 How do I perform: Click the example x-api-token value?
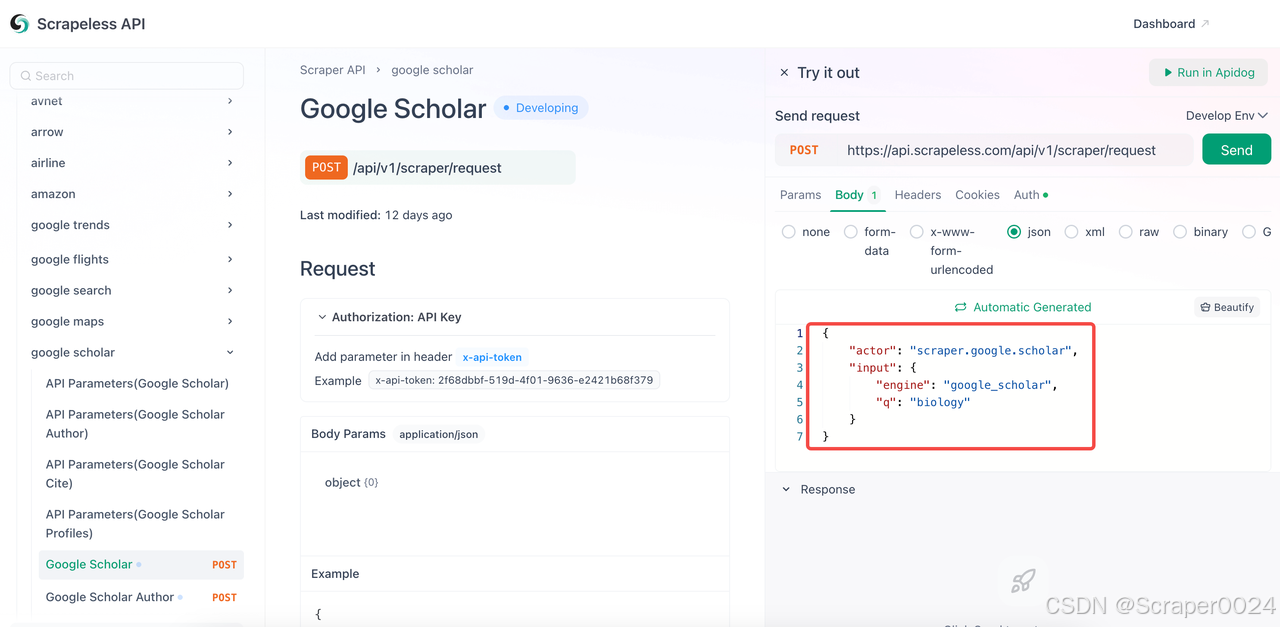514,381
